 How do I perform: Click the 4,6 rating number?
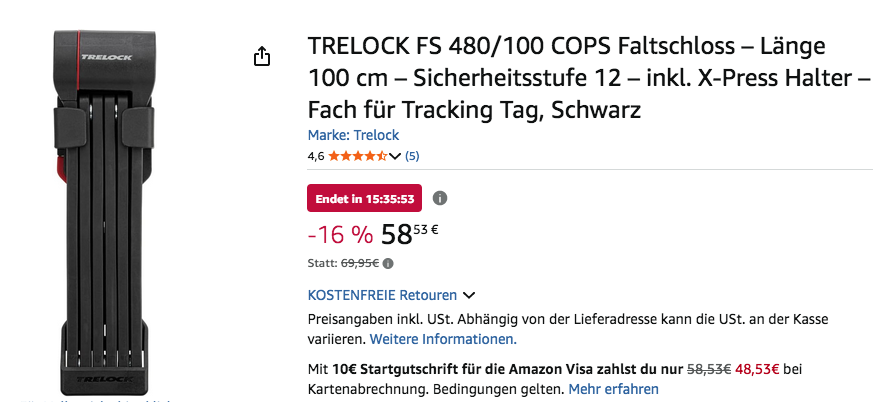(x=316, y=156)
